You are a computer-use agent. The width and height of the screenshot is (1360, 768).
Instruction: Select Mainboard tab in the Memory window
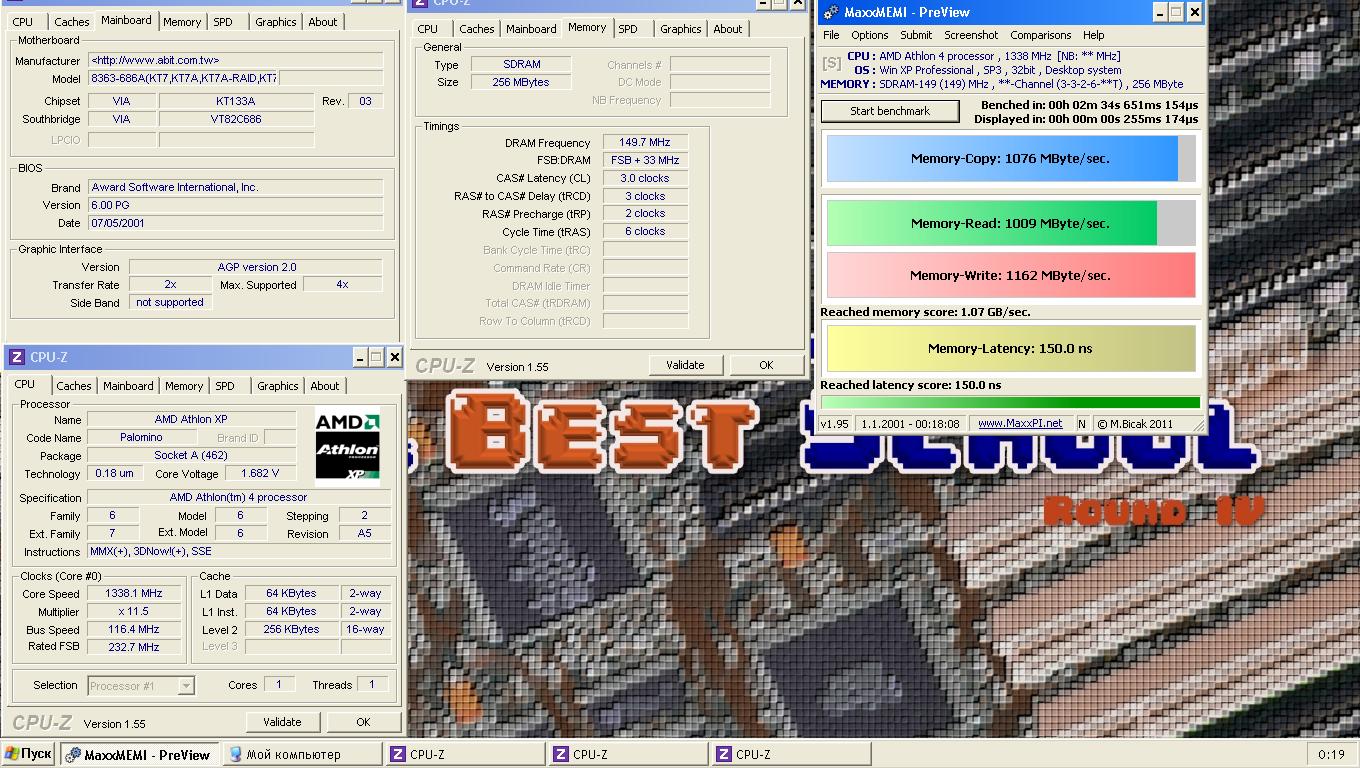[531, 29]
